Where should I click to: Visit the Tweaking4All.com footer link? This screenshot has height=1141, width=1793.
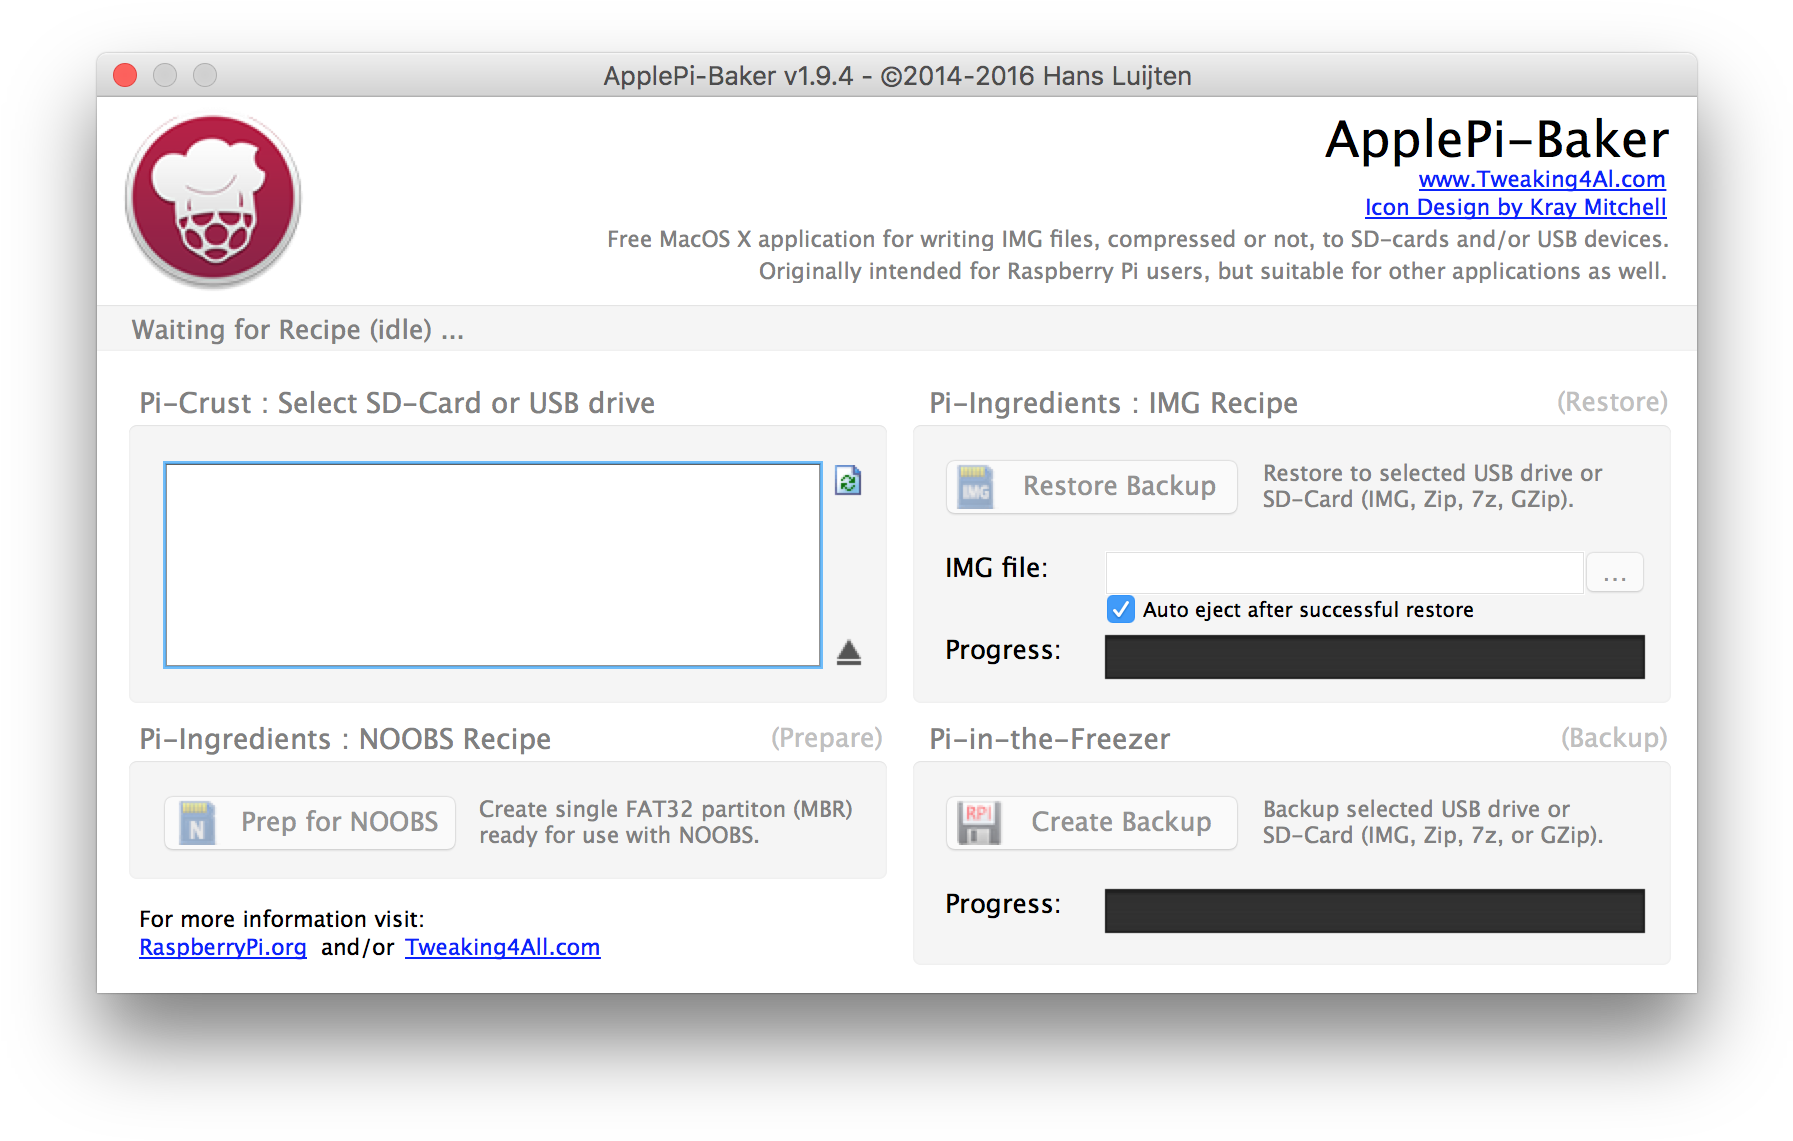click(x=502, y=947)
